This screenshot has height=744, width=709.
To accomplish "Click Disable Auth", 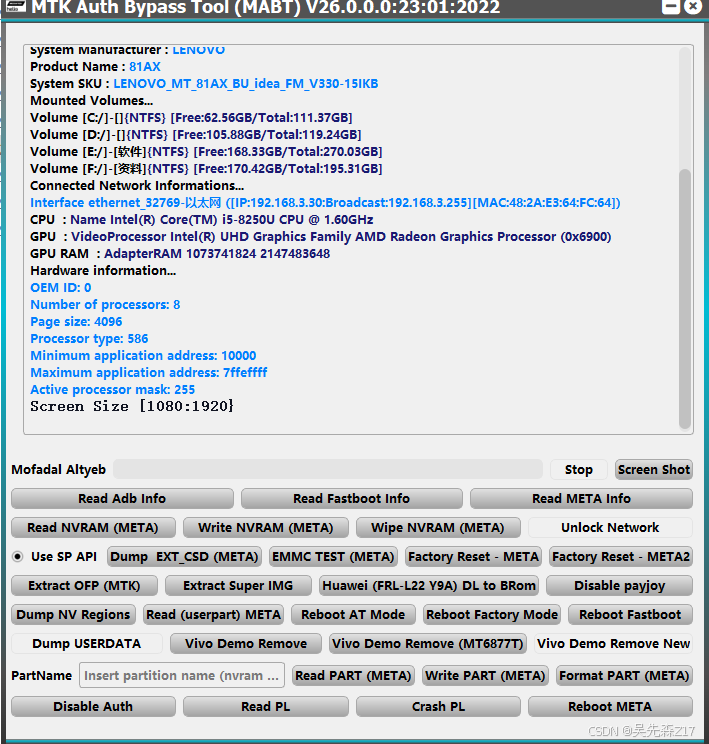I will 93,706.
